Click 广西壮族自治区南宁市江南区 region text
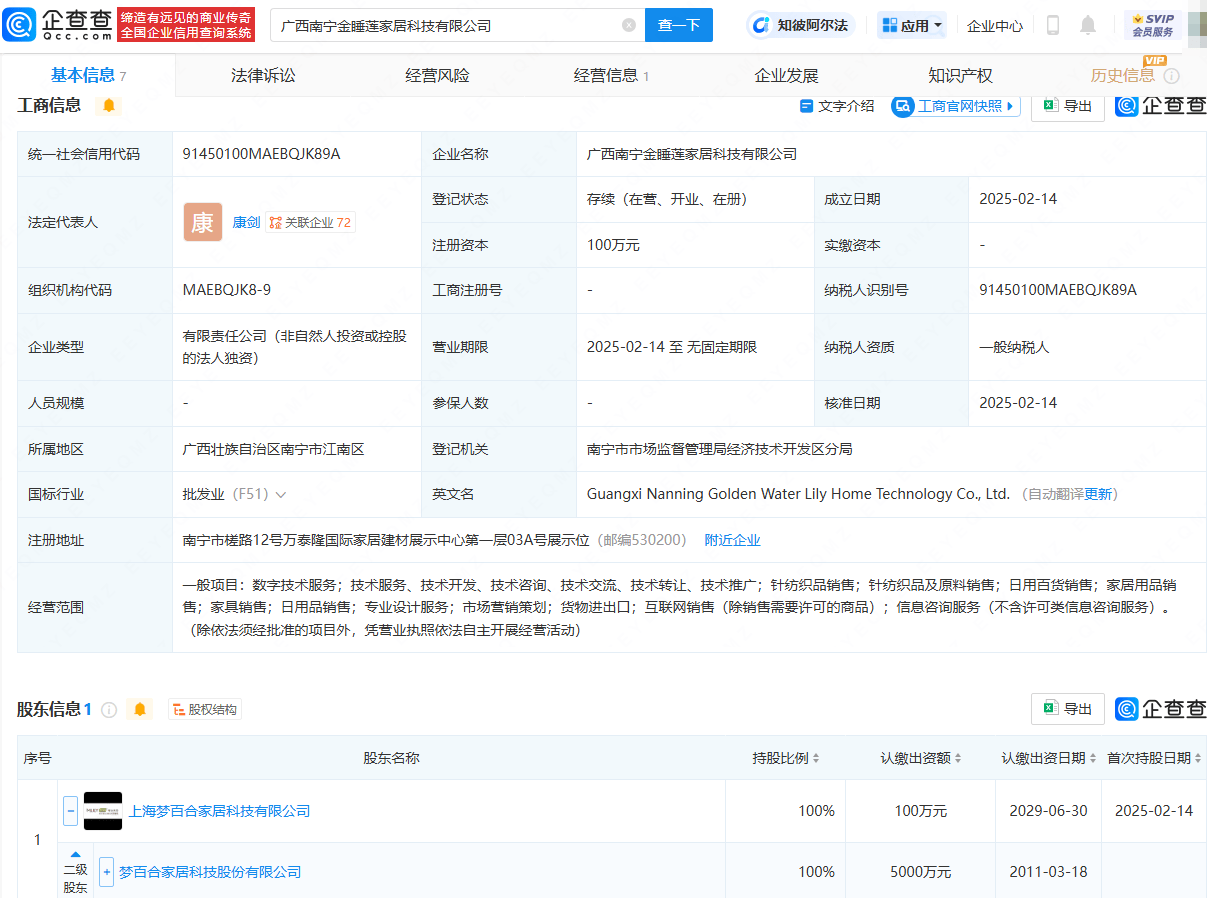 point(273,449)
